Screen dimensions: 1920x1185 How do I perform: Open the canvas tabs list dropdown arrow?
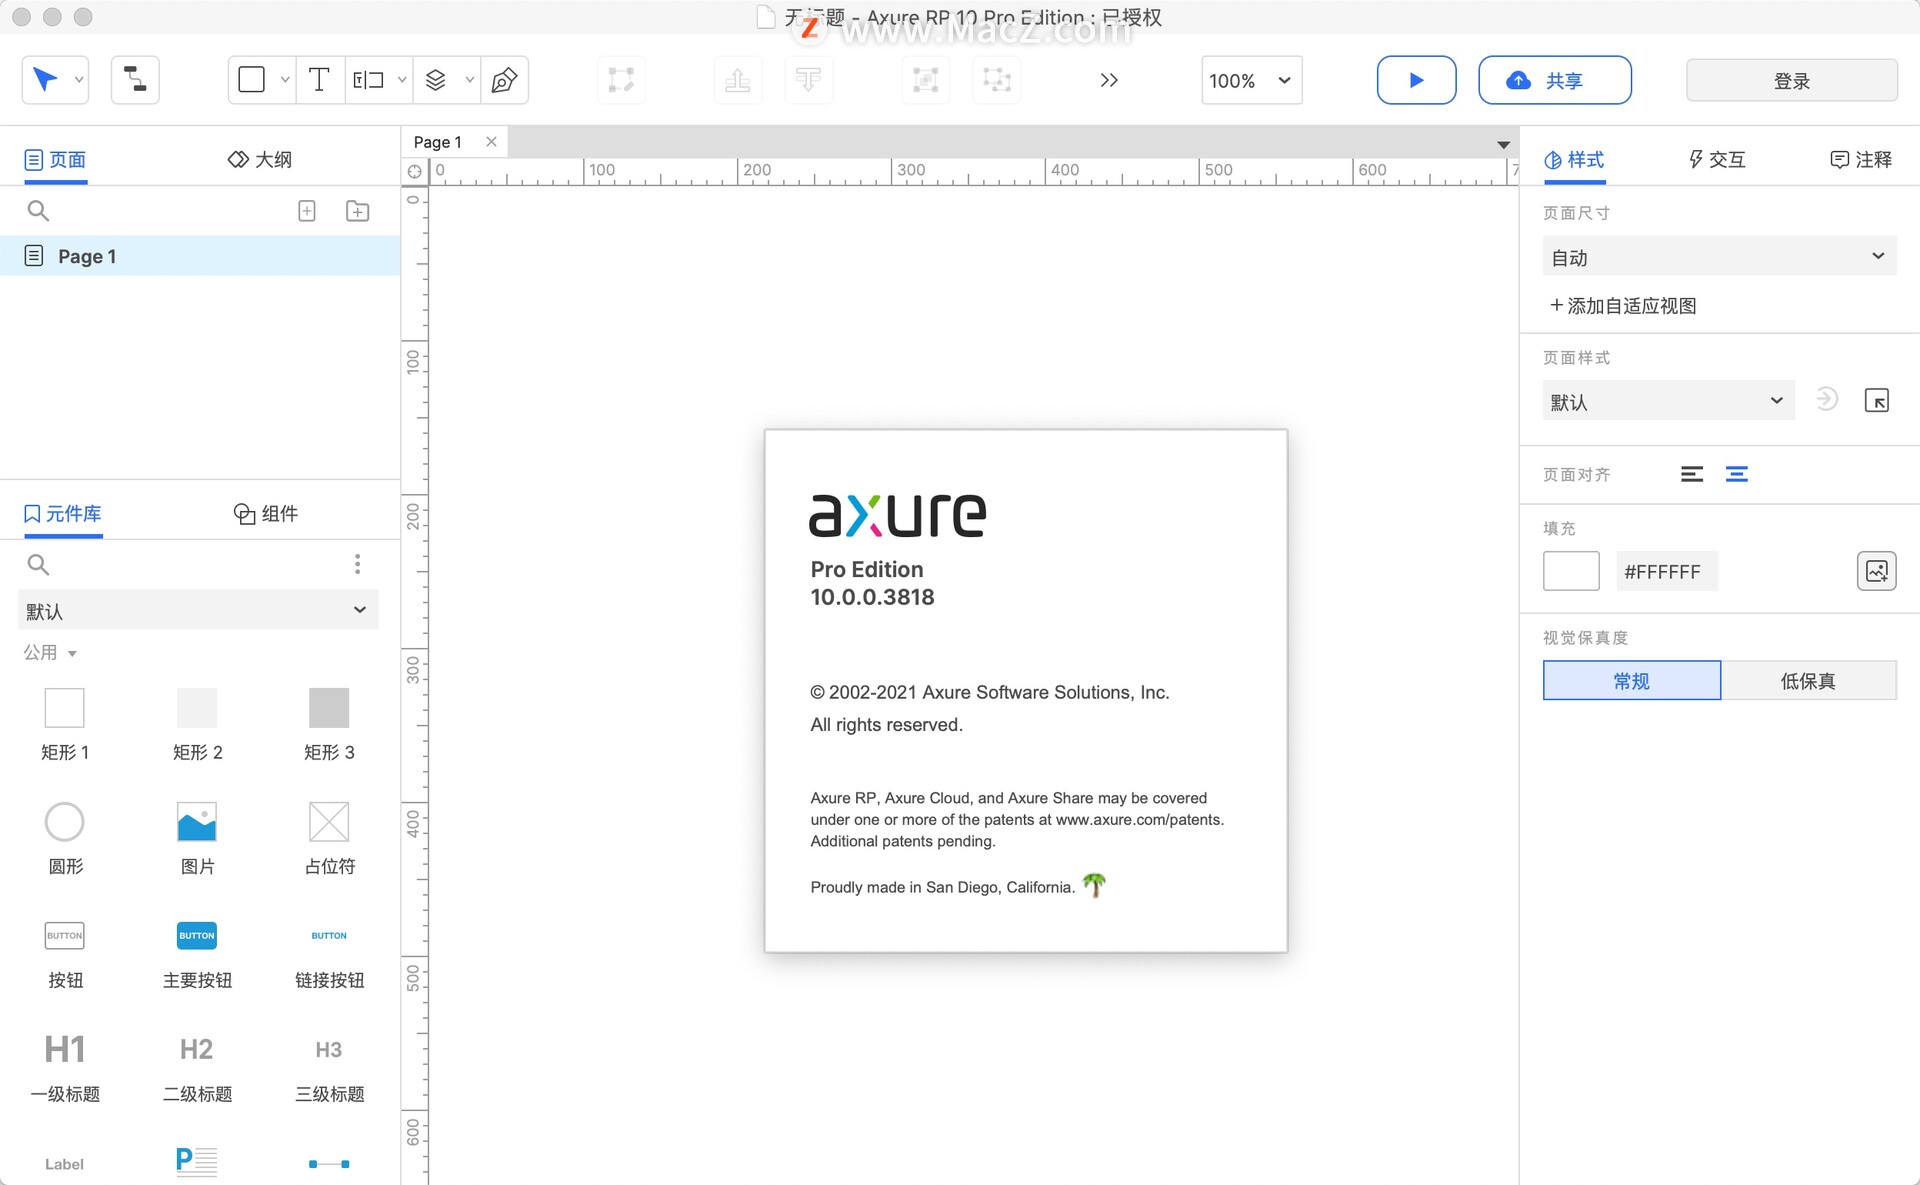pyautogui.click(x=1503, y=144)
